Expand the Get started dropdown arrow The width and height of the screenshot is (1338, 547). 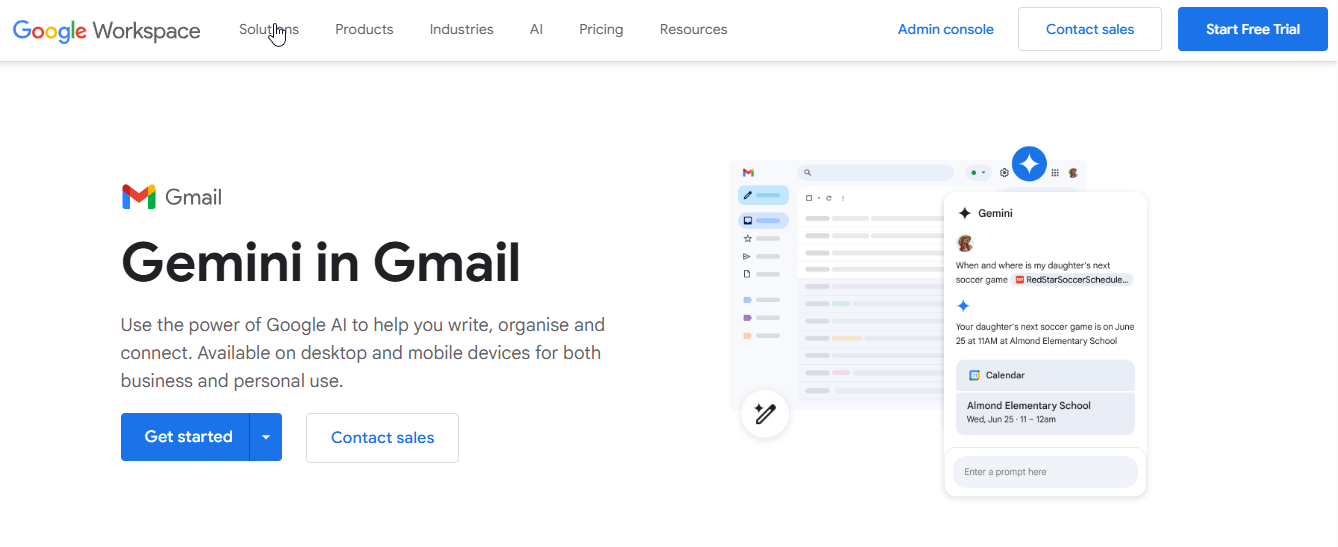coord(266,437)
